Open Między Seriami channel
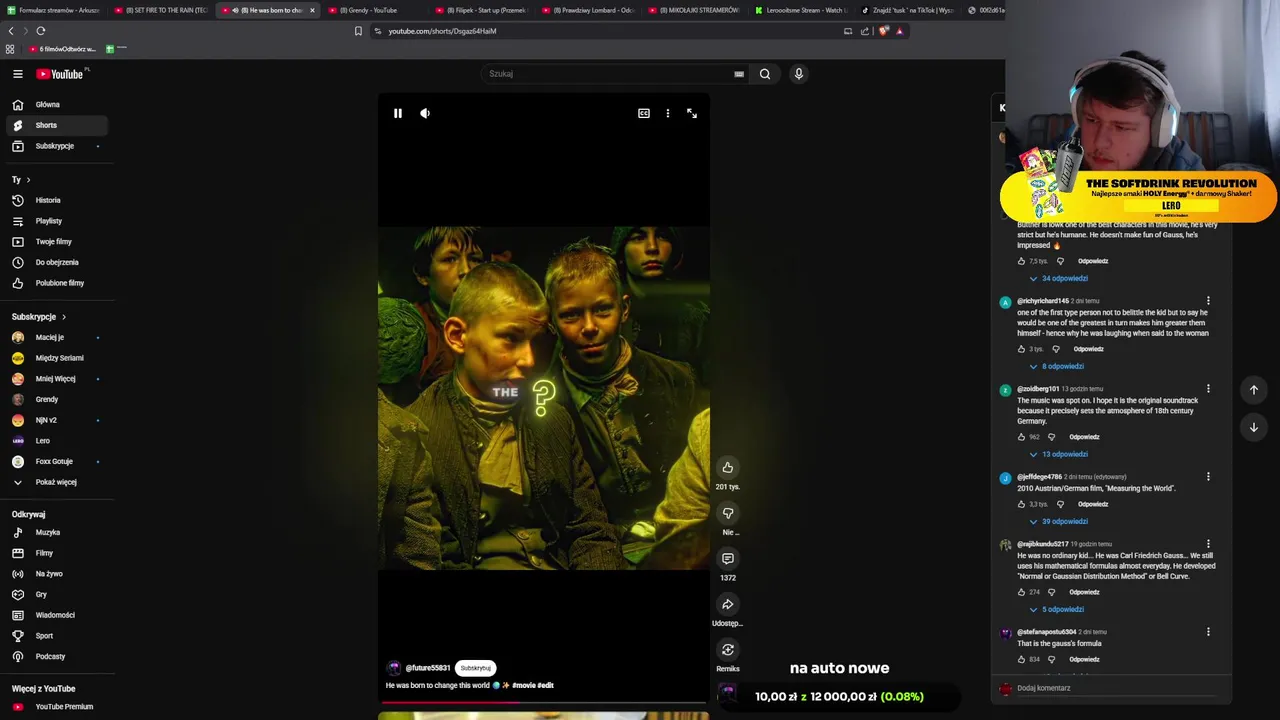This screenshot has height=720, width=1280. [57, 358]
